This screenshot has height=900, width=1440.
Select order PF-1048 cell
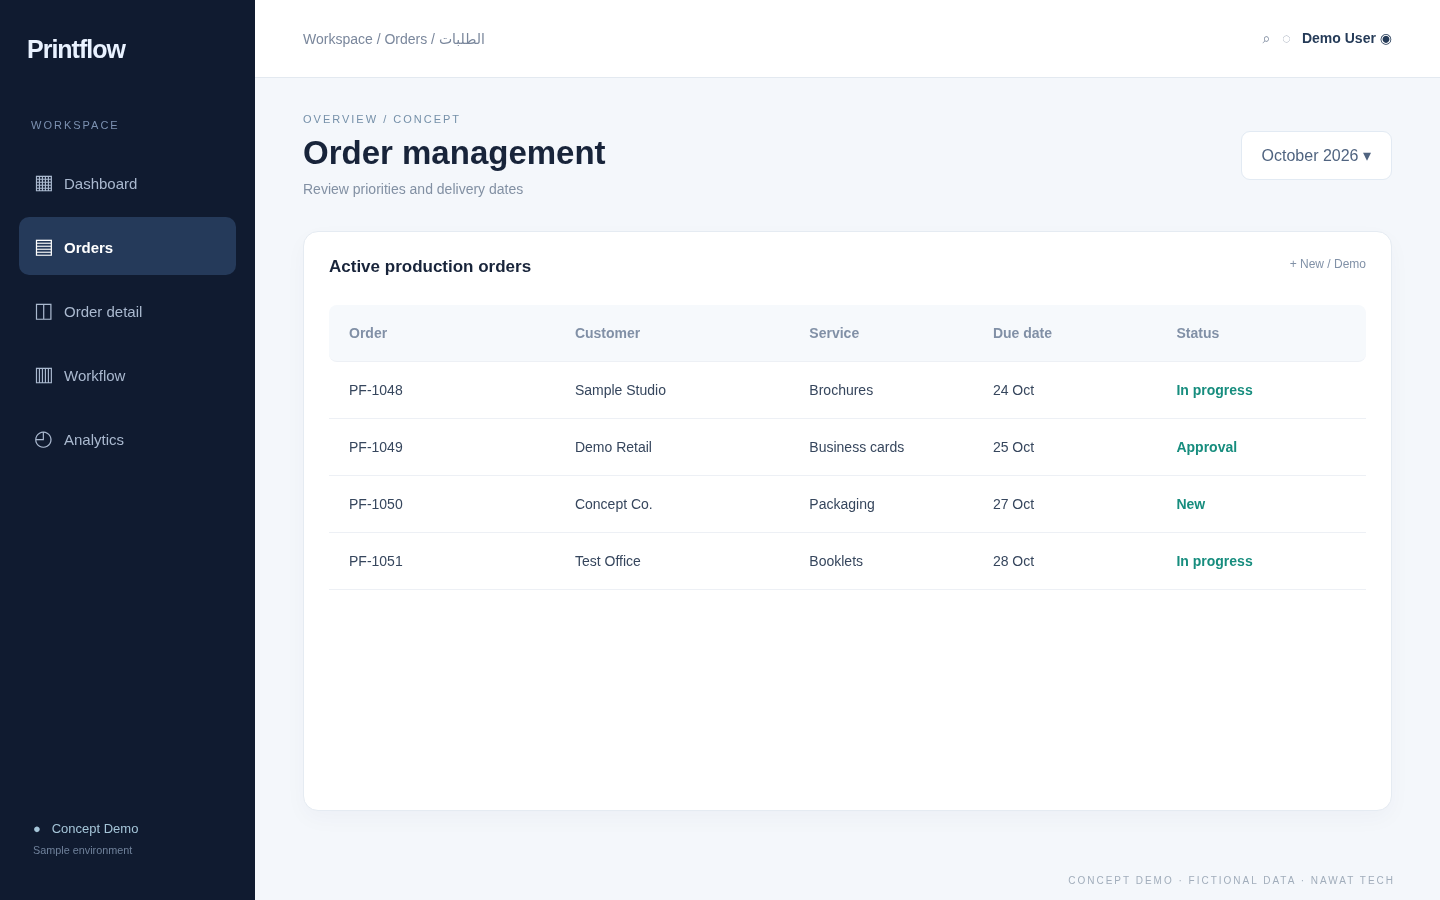point(376,390)
